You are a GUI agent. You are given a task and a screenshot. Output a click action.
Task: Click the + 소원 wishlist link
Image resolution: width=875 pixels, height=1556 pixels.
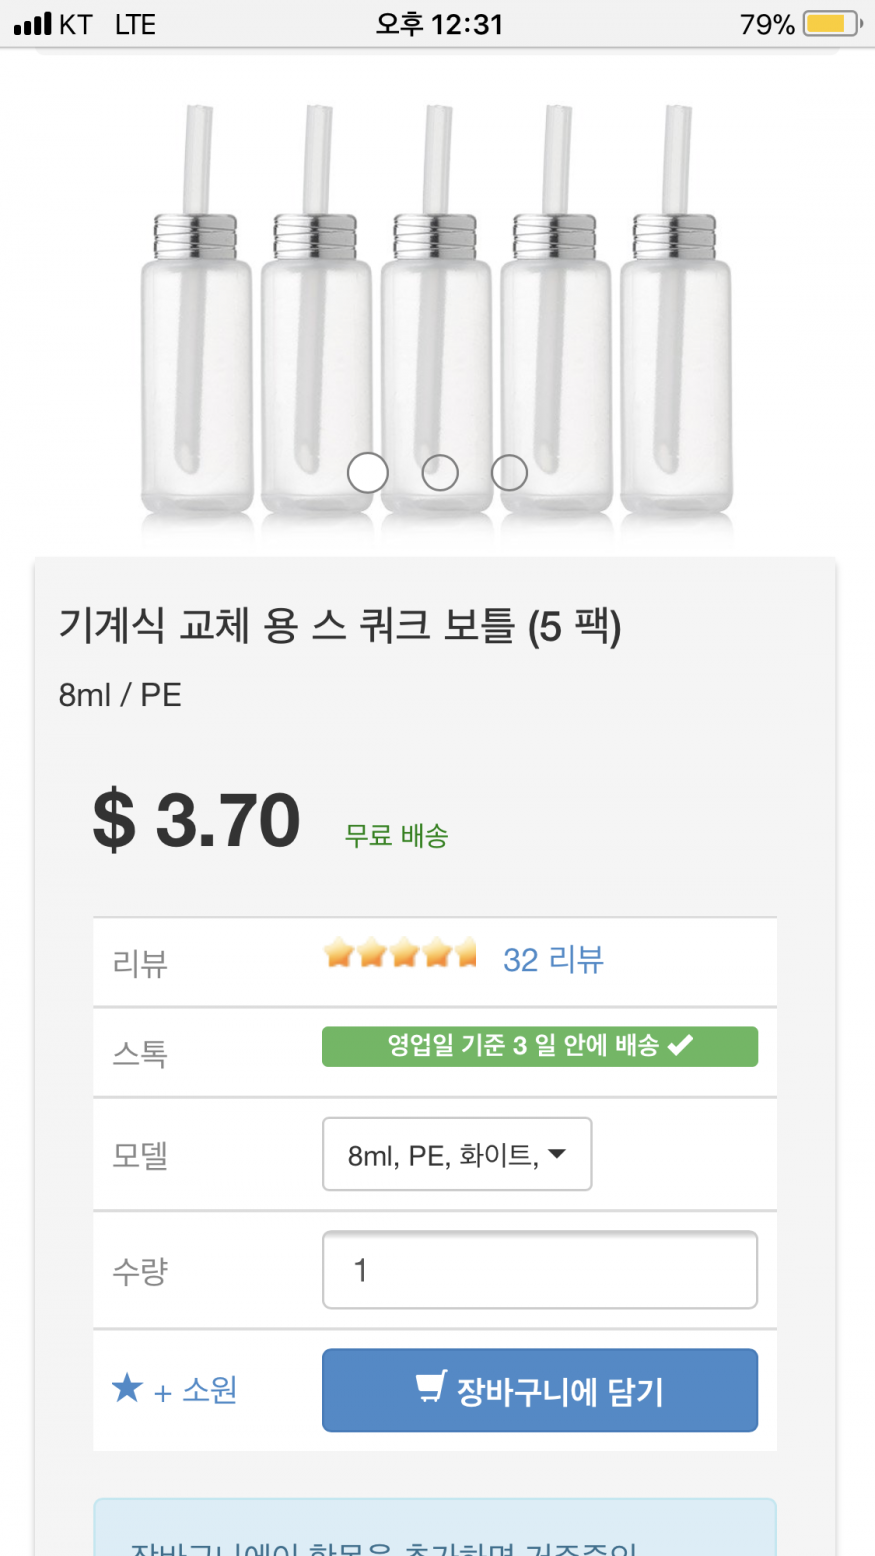click(x=195, y=1391)
